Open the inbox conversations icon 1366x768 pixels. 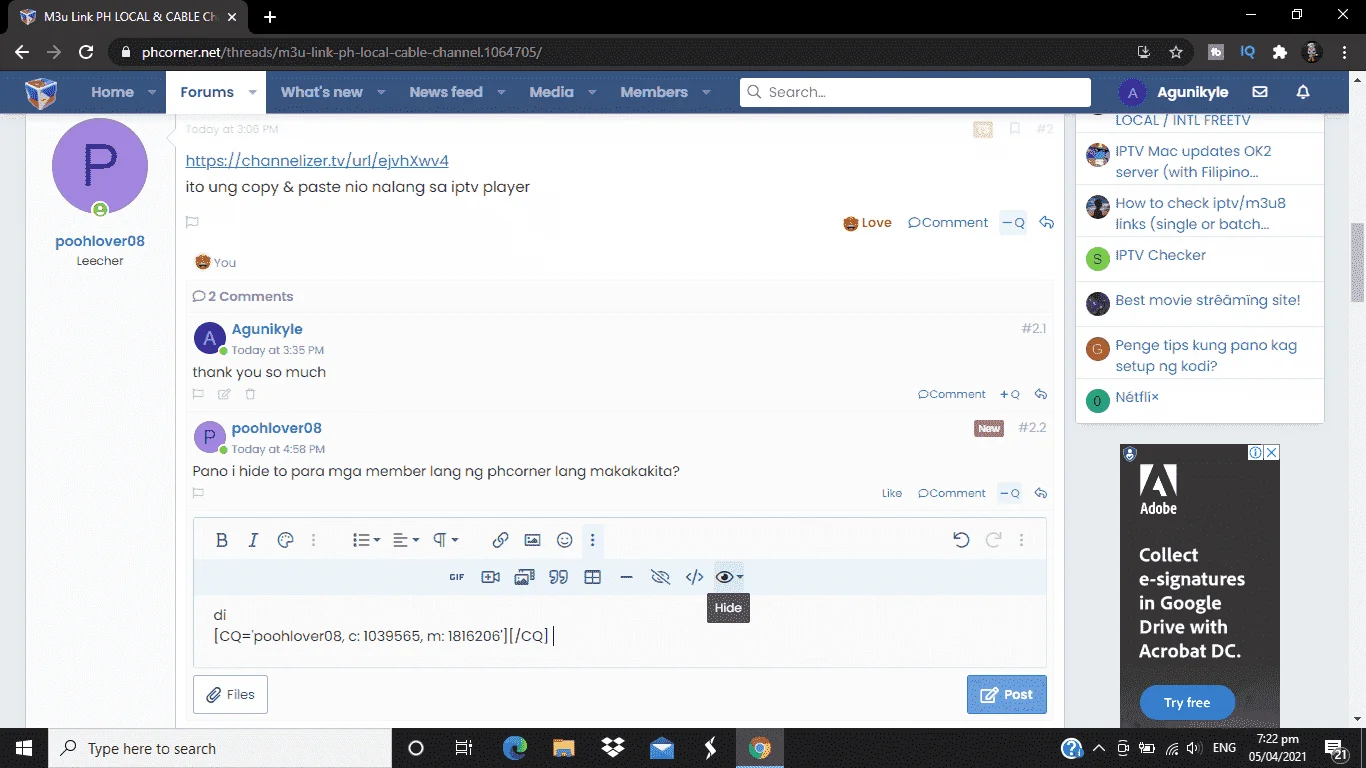(x=1260, y=92)
